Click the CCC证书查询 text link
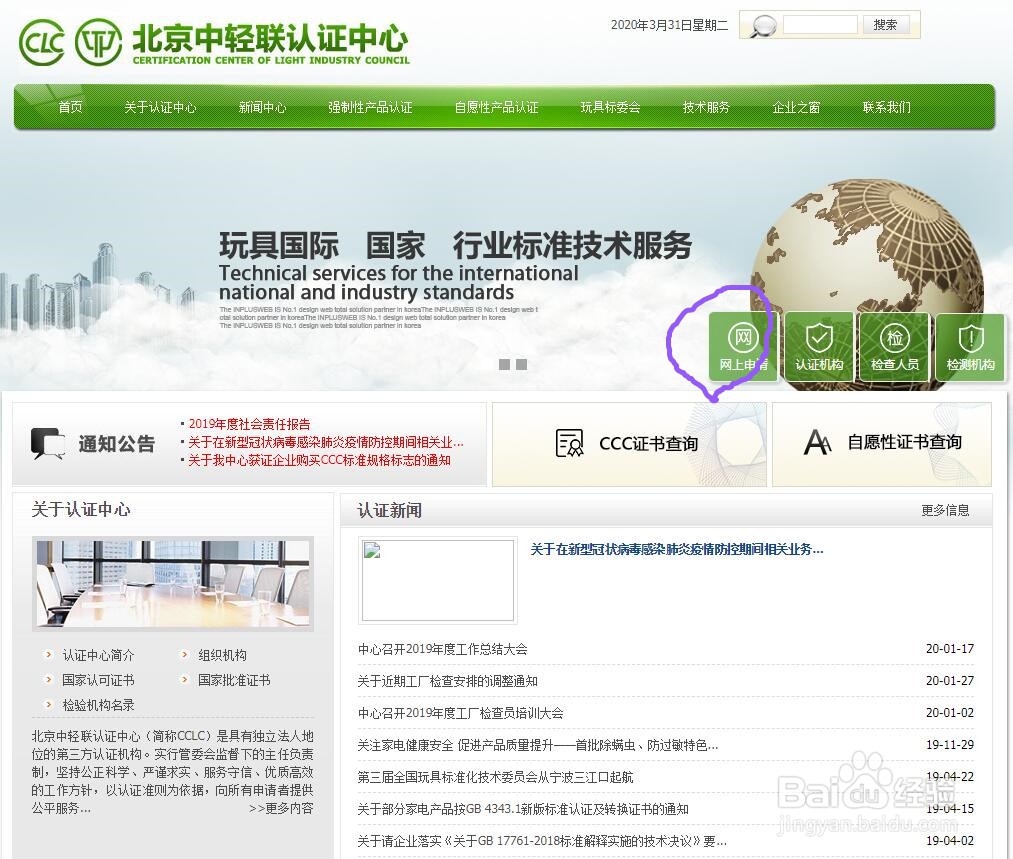1013x859 pixels. 649,444
